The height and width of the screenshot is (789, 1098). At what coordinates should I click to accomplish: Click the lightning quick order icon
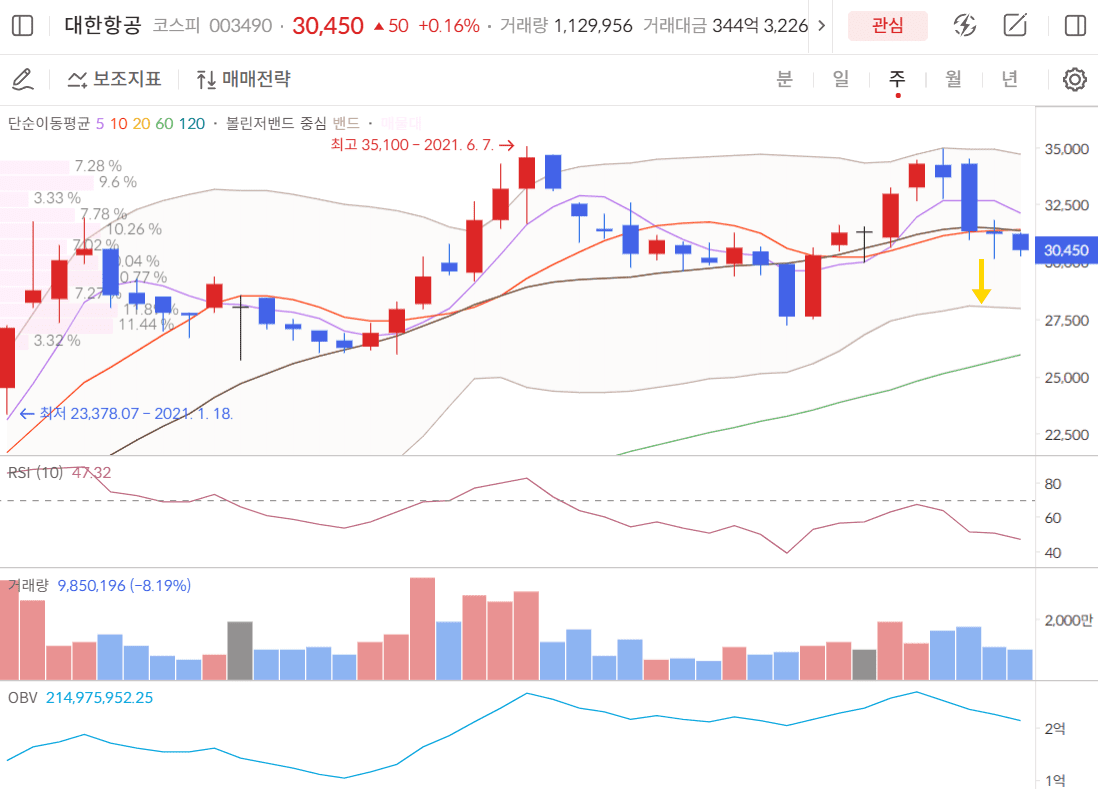964,26
